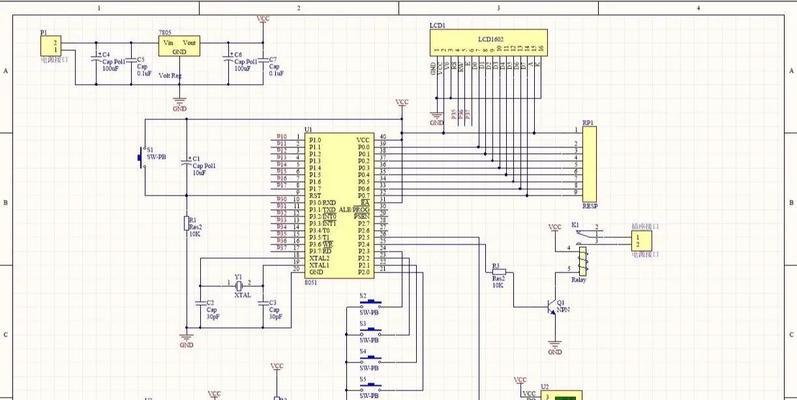
Task: Click the XTAL1 pin label on U1
Action: (x=319, y=265)
